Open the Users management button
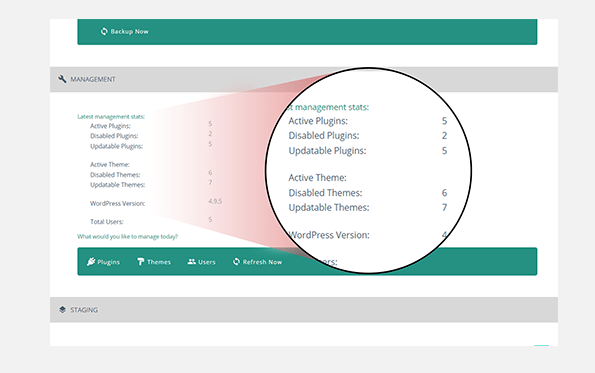 click(x=201, y=262)
